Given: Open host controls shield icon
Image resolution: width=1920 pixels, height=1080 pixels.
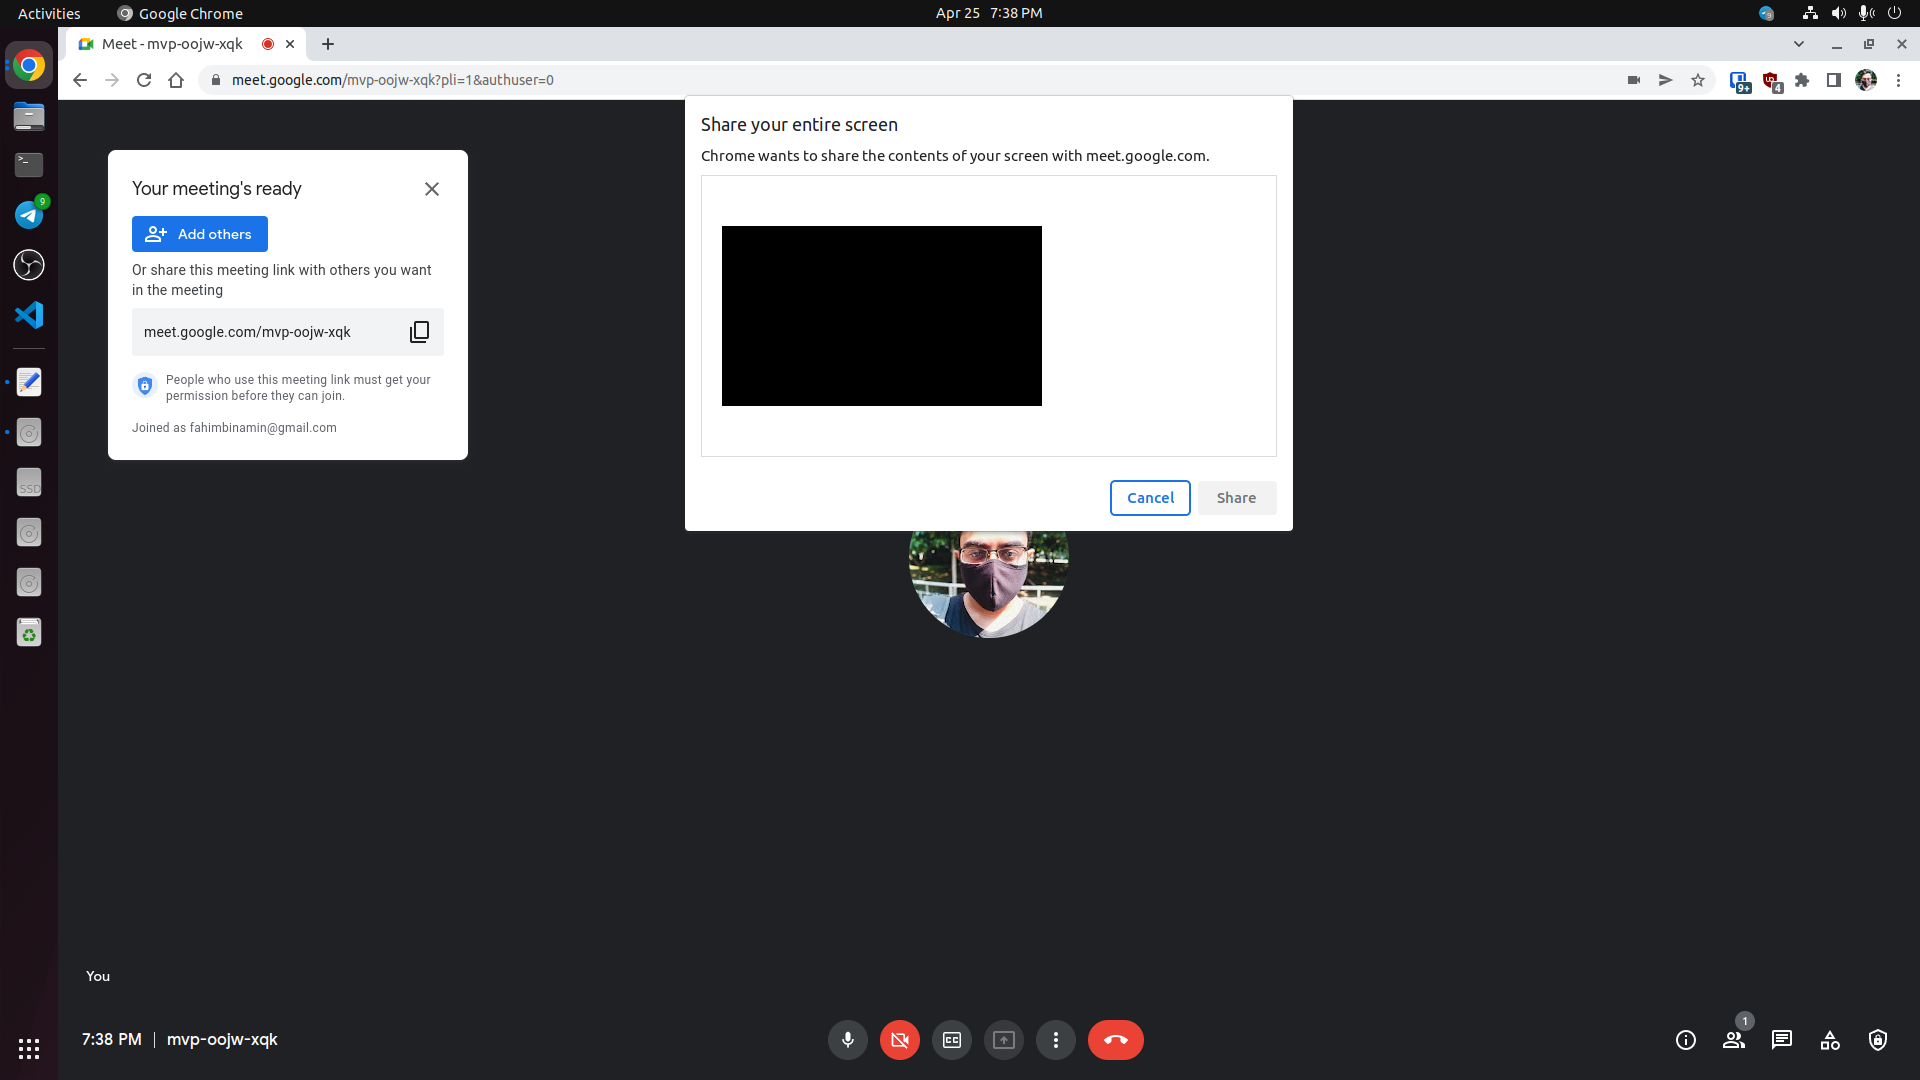Looking at the screenshot, I should 1877,1040.
